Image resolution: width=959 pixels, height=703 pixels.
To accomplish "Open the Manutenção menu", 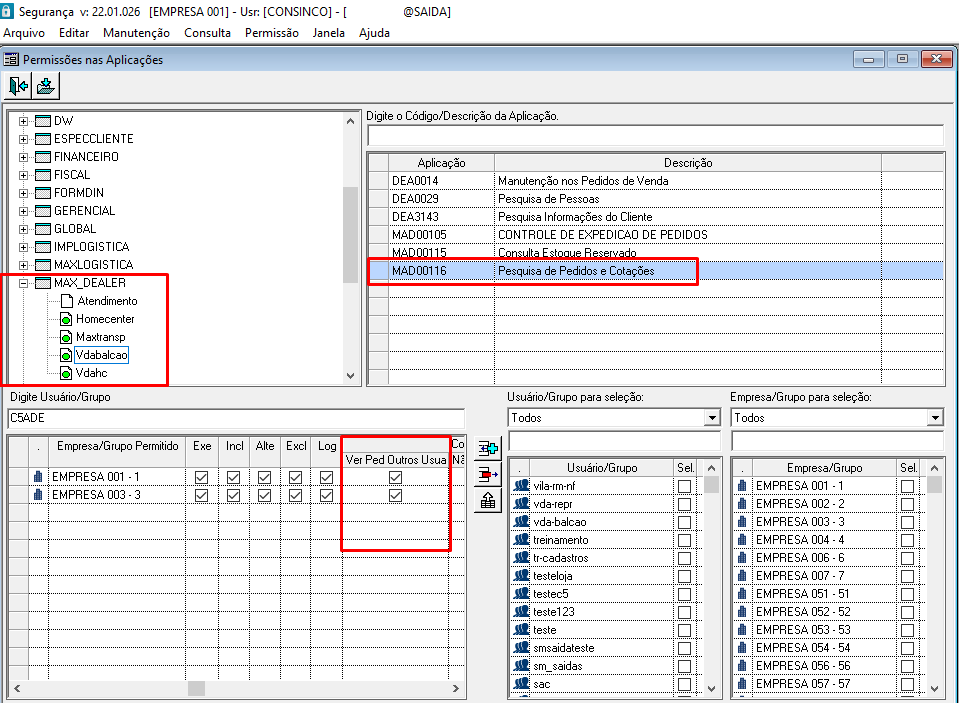I will [136, 33].
